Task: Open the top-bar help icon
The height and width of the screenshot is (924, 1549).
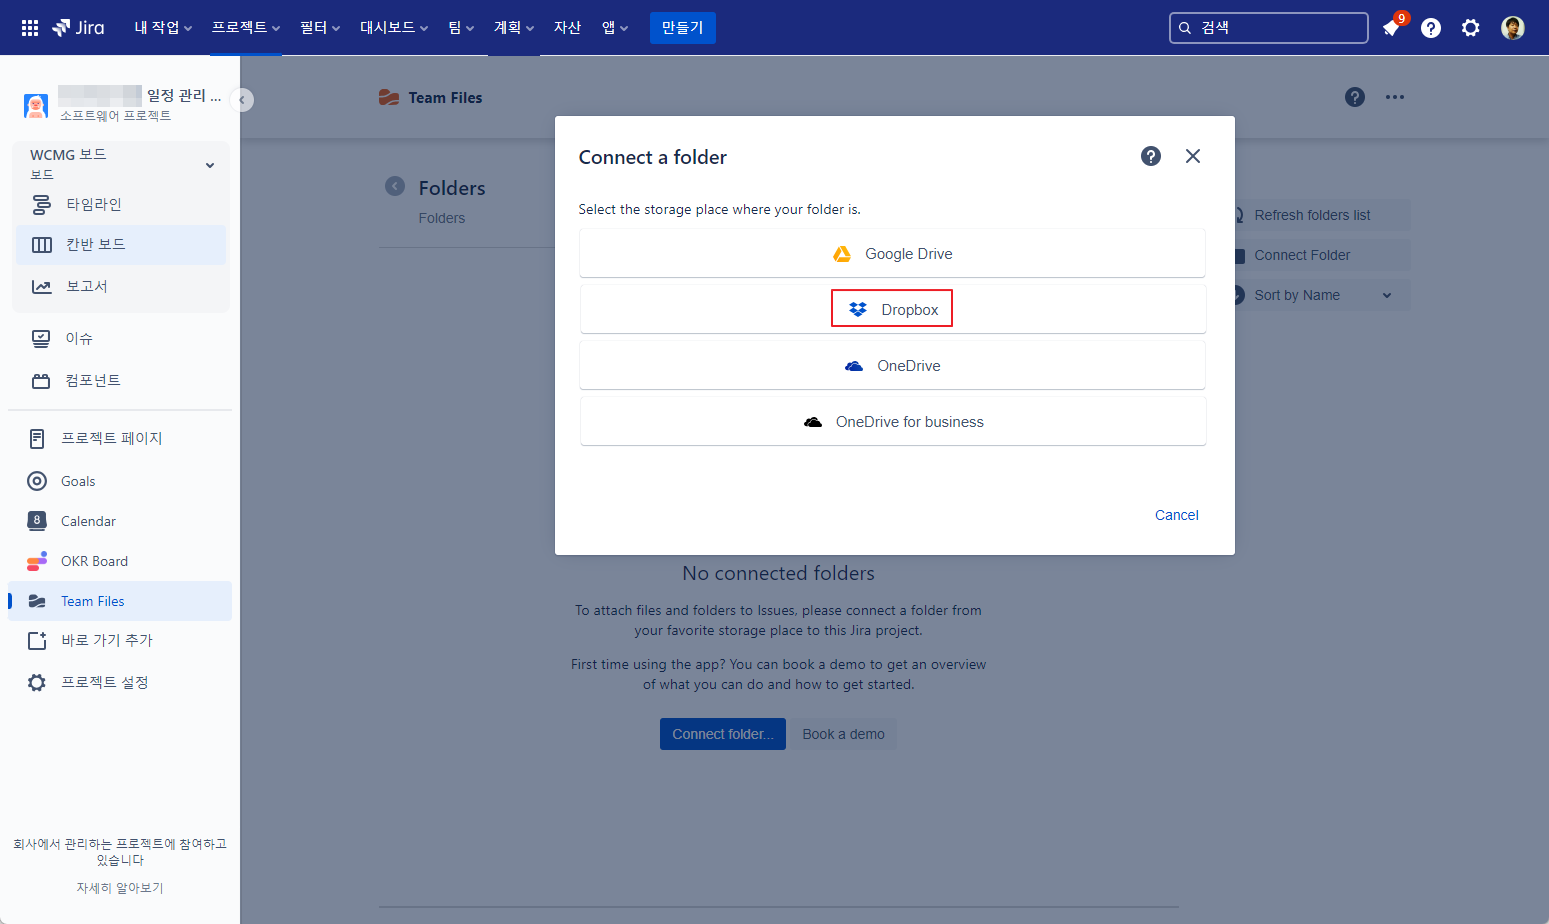Action: click(1431, 28)
